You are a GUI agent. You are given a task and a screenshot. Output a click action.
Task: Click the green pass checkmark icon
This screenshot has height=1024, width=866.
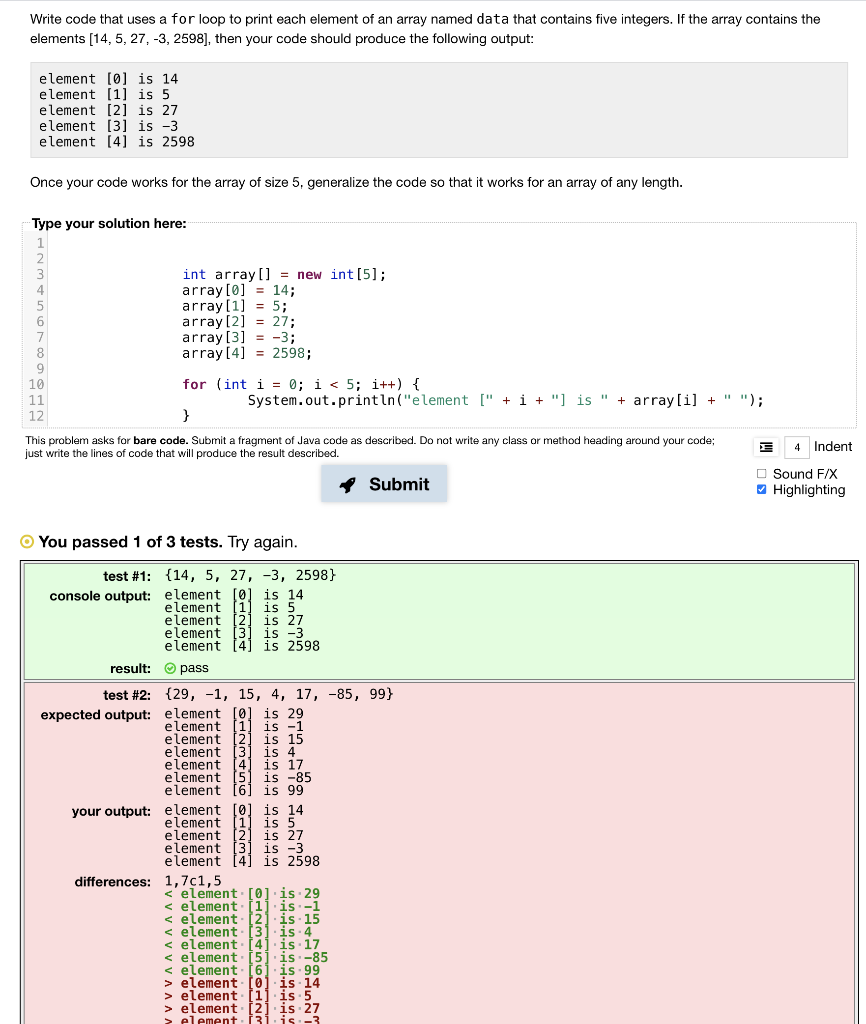coord(170,668)
